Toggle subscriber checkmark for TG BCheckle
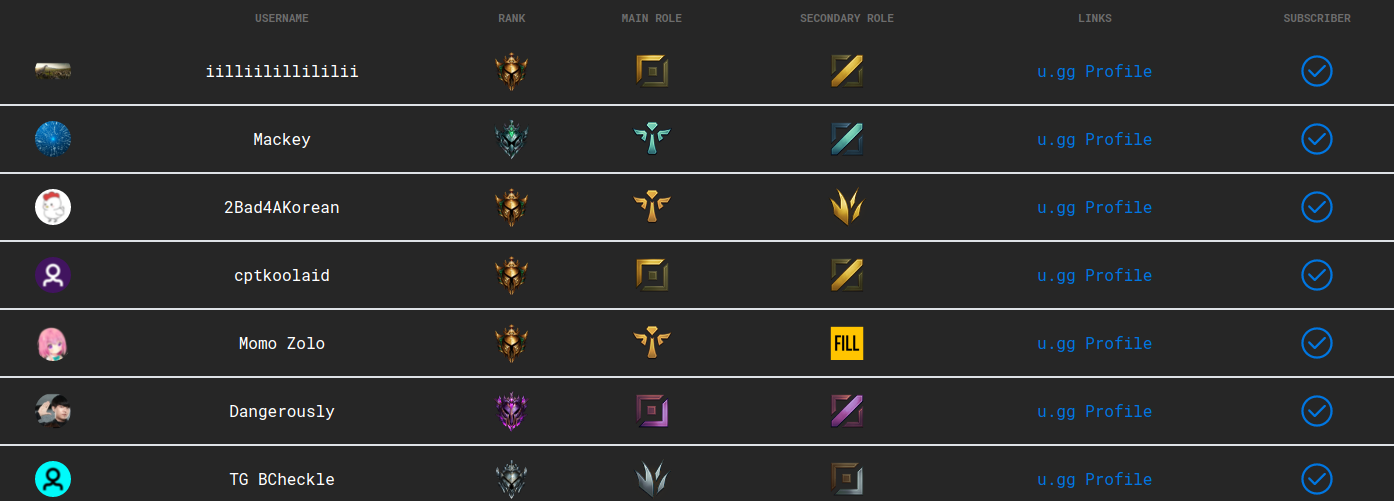 tap(1317, 479)
